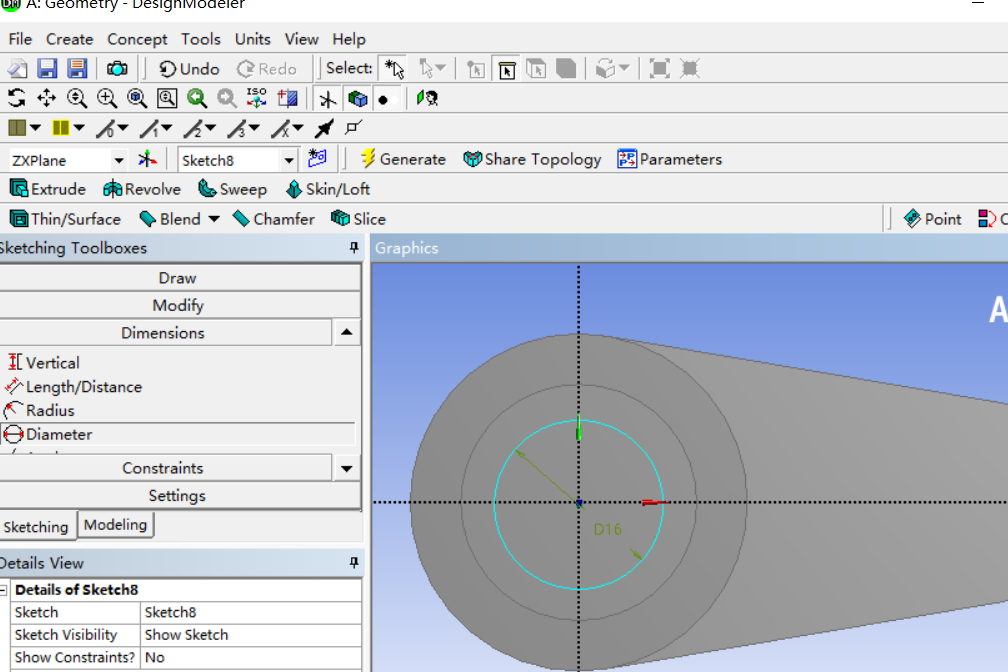Click the Zoom to Fit icon
The height and width of the screenshot is (672, 1008).
point(136,98)
